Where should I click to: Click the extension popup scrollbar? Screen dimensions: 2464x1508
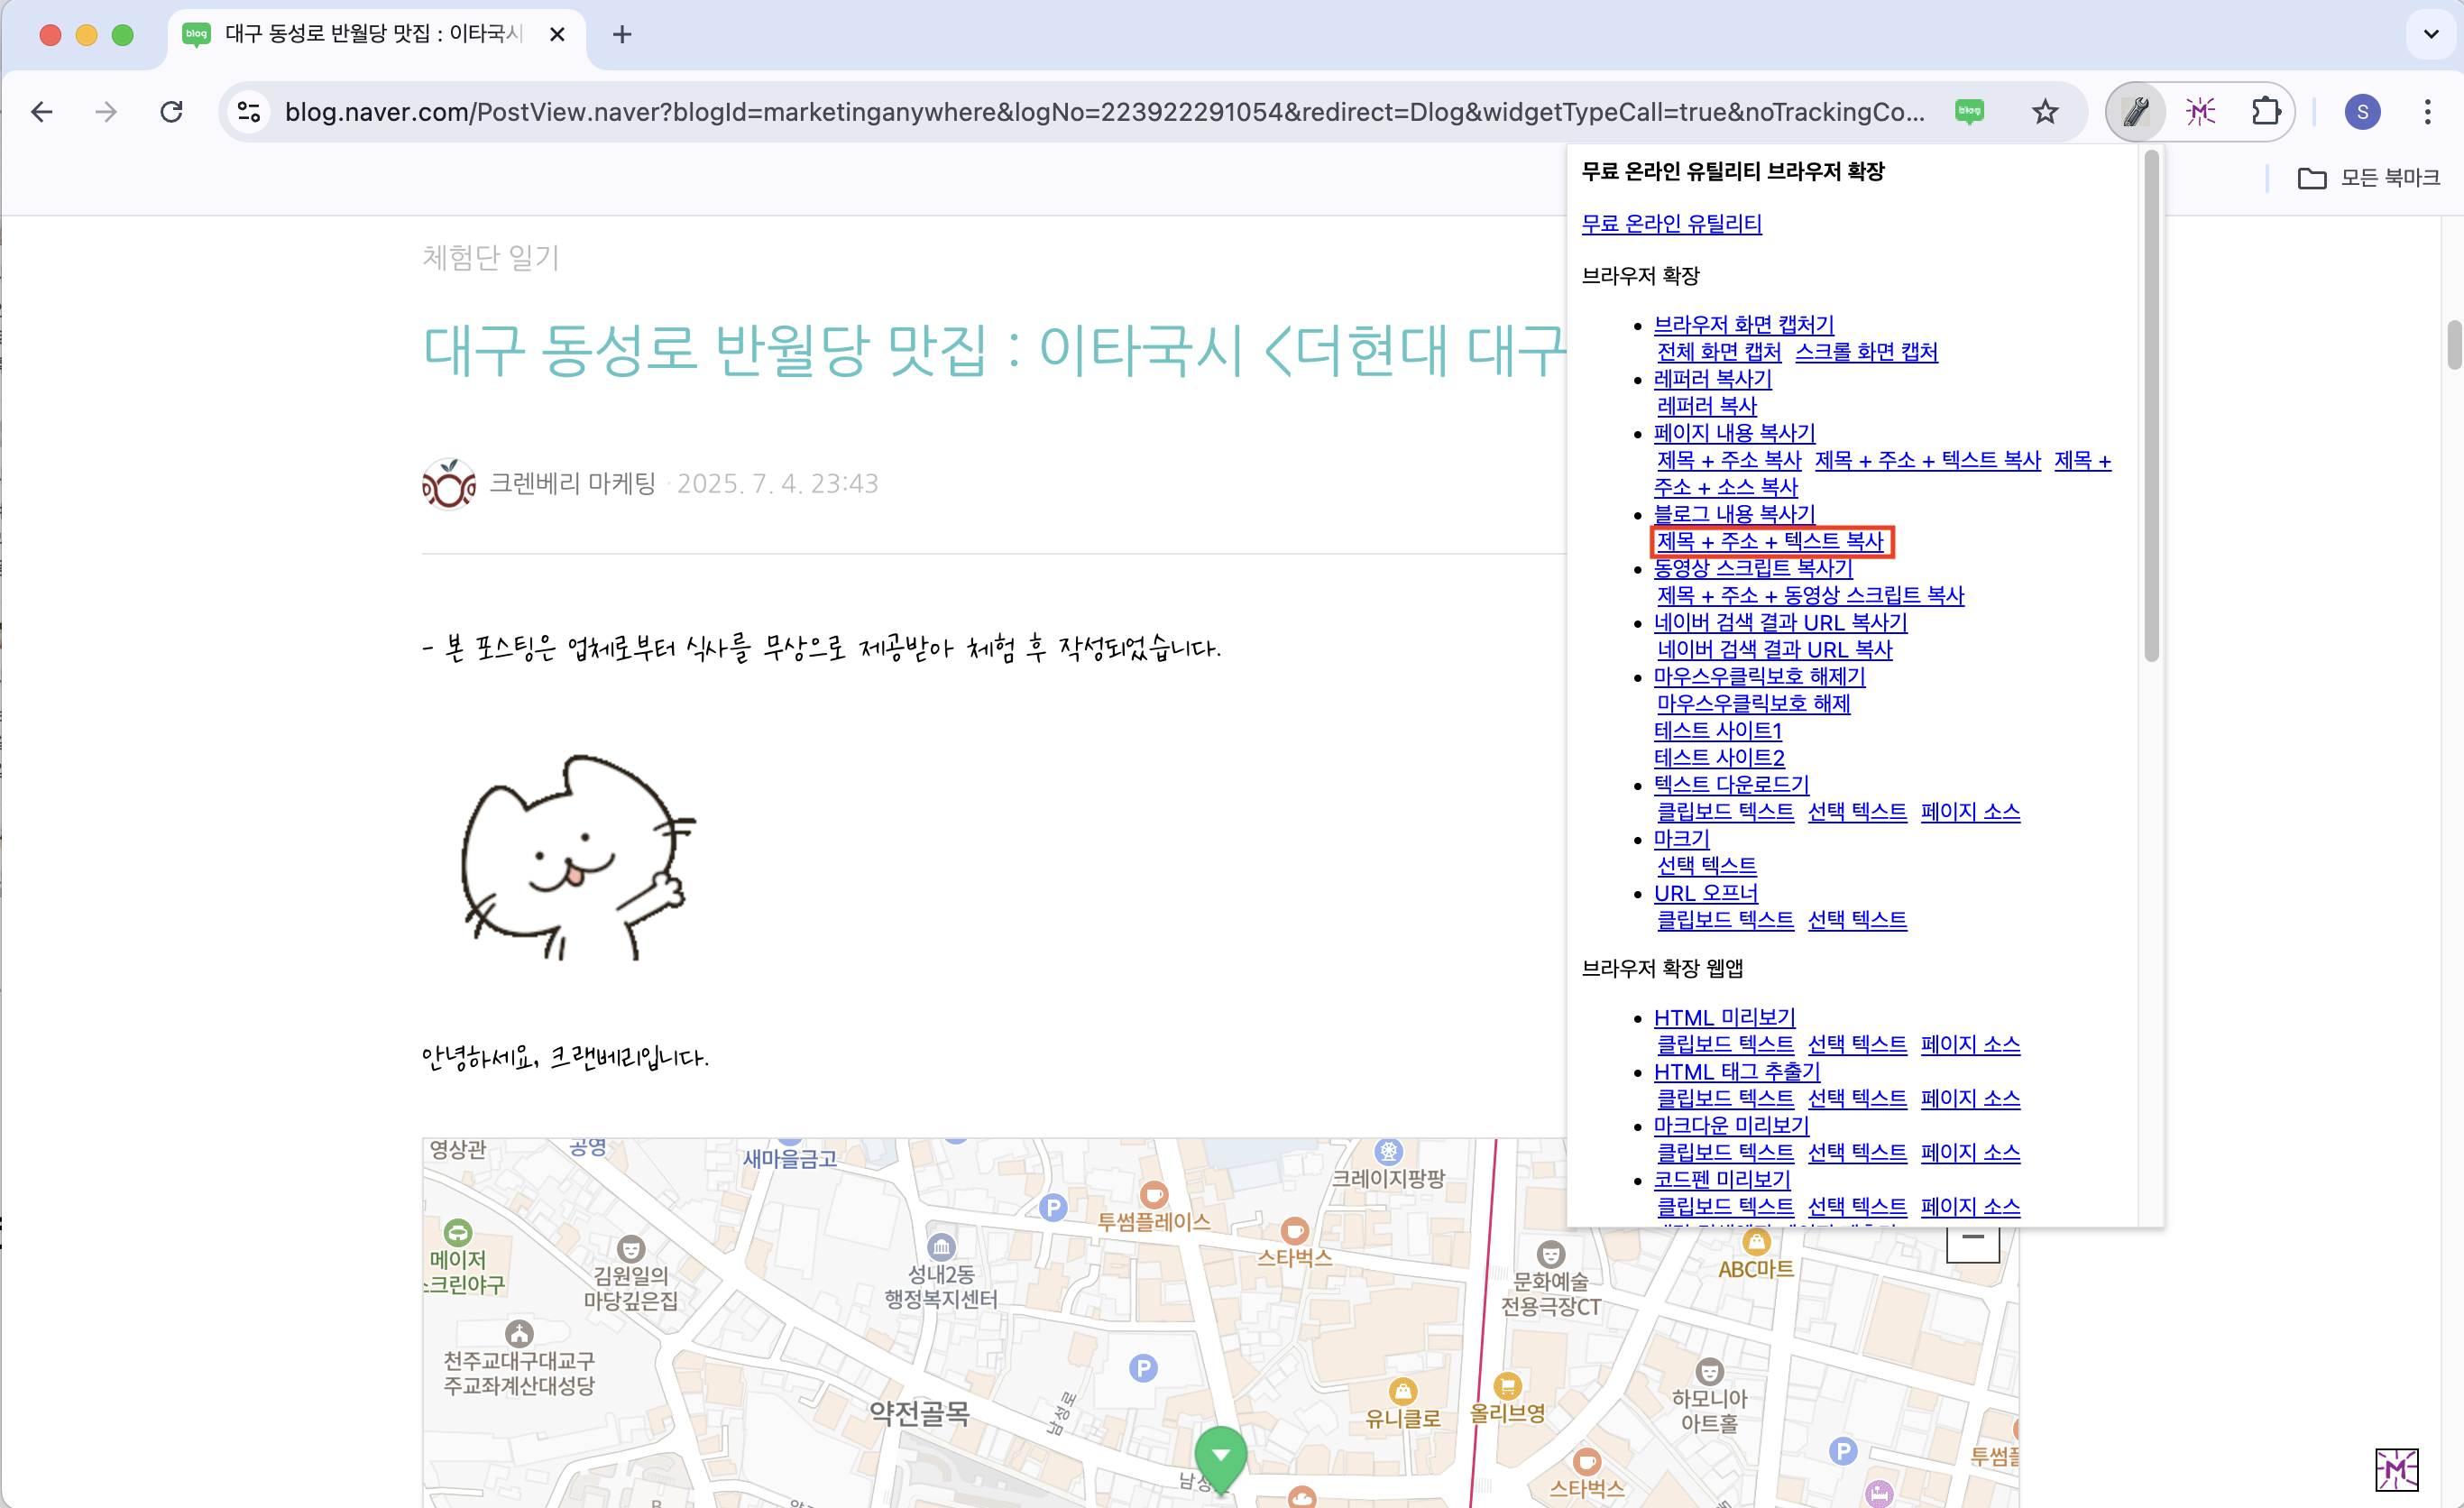click(x=2151, y=405)
